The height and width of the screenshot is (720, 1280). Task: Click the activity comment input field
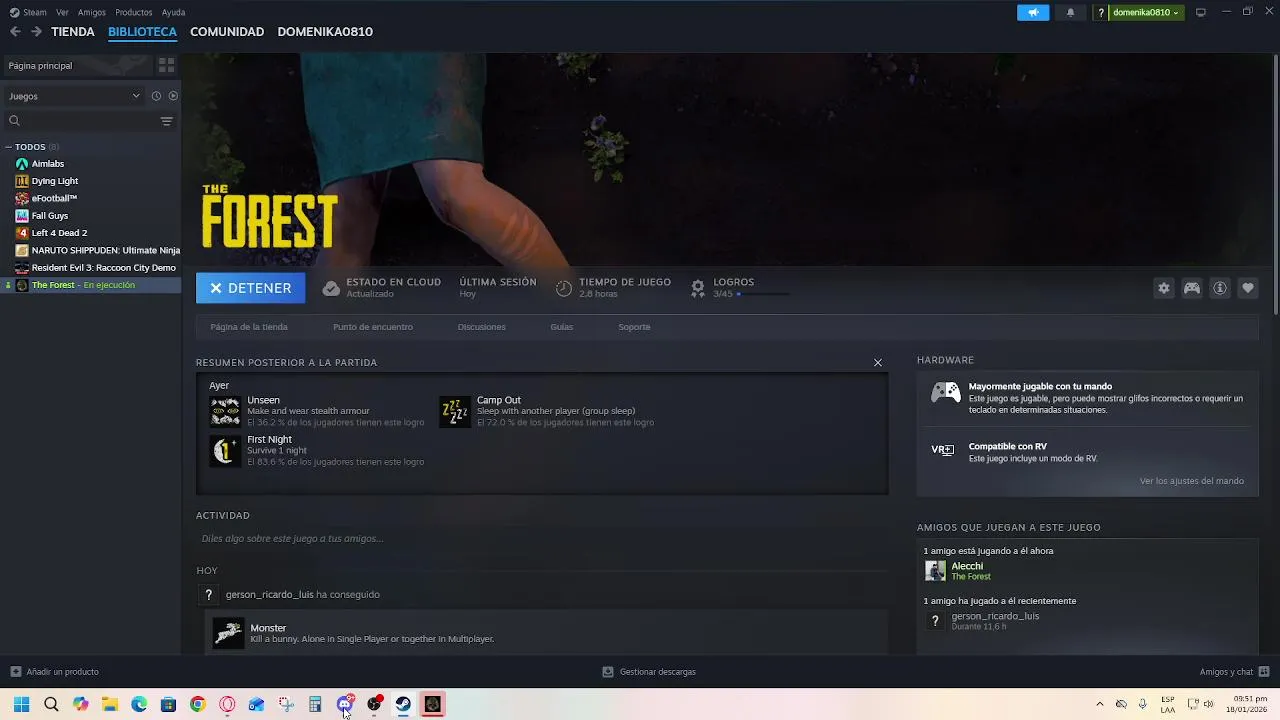click(542, 539)
